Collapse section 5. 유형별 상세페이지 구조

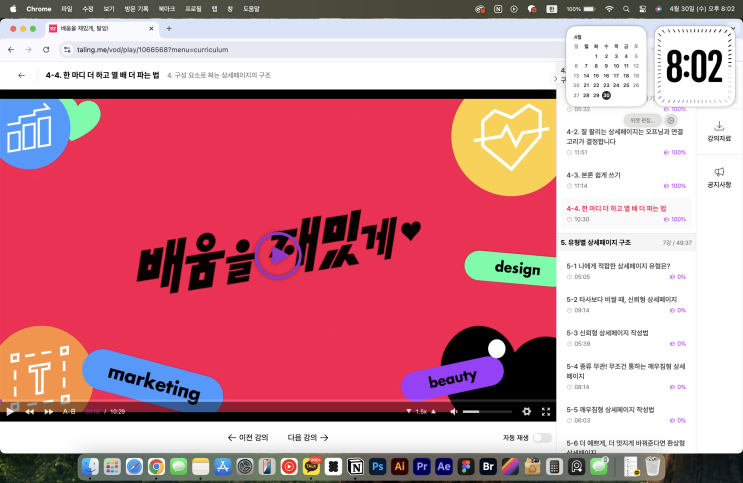tap(626, 243)
